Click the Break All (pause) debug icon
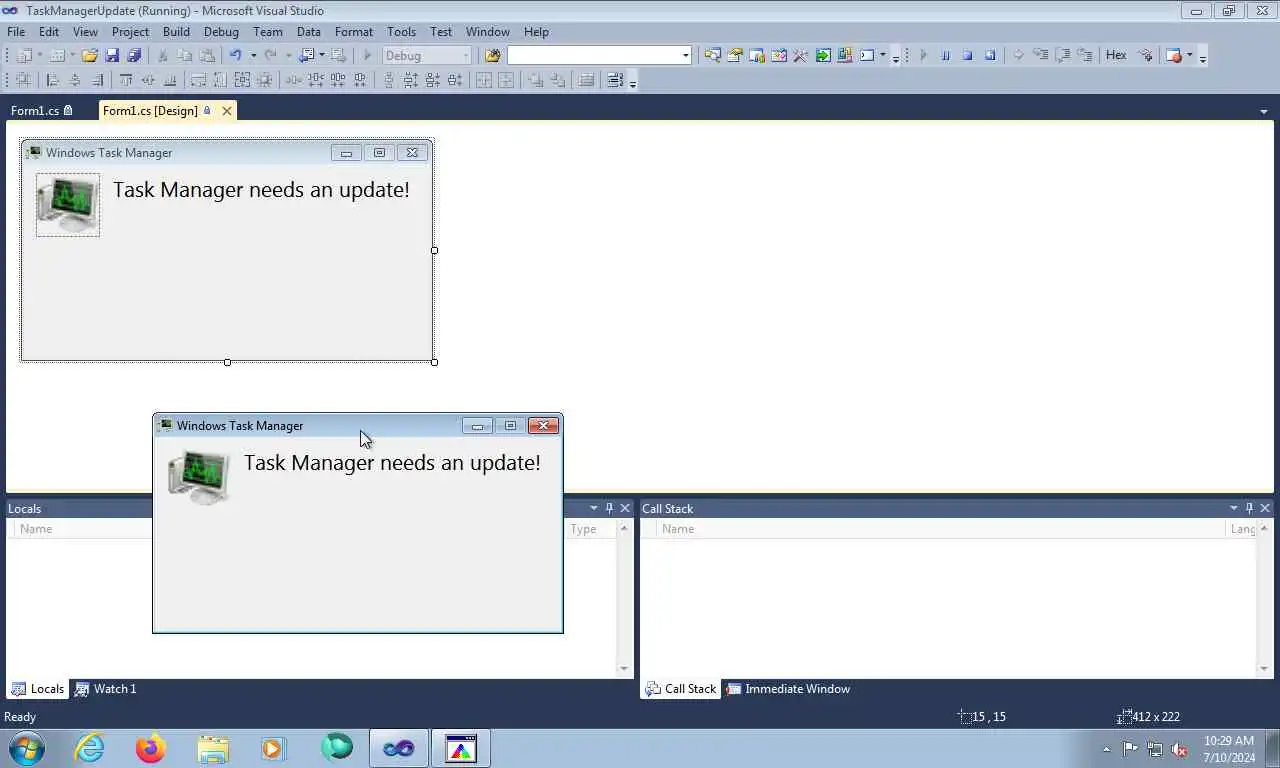This screenshot has width=1280, height=768. pyautogui.click(x=945, y=56)
